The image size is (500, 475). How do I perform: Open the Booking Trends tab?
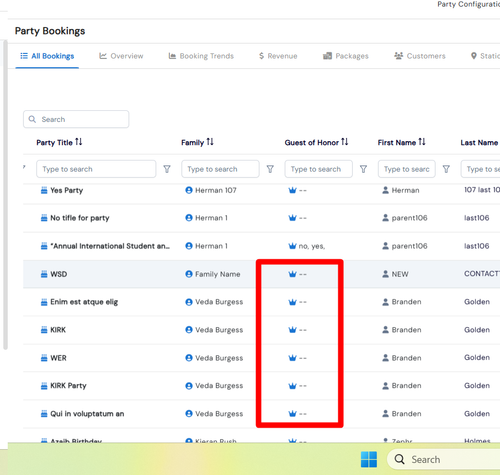pos(201,56)
